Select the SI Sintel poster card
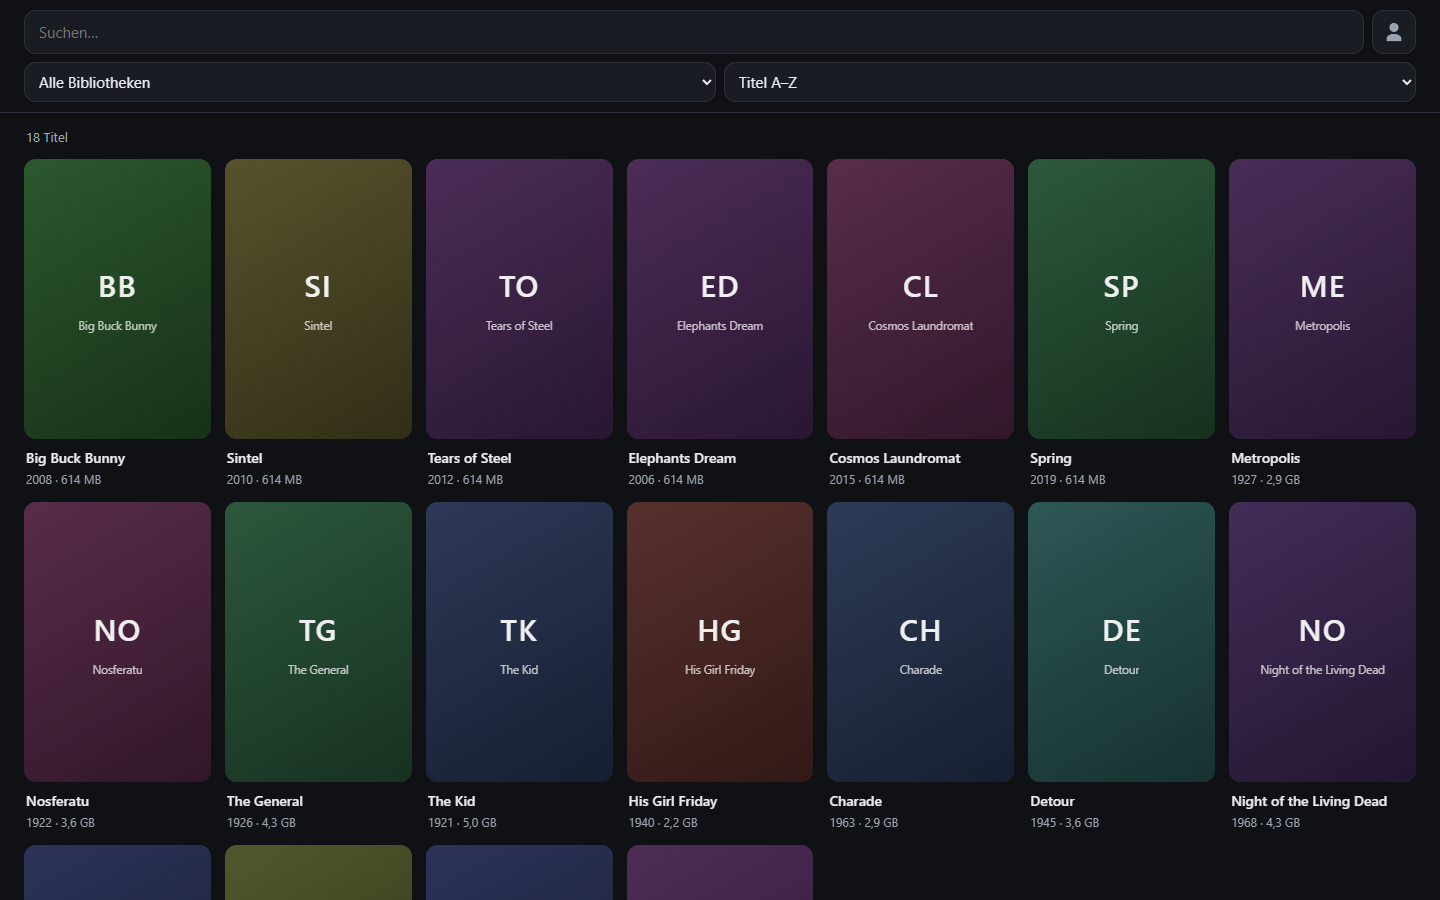The height and width of the screenshot is (900, 1440). pyautogui.click(x=318, y=299)
